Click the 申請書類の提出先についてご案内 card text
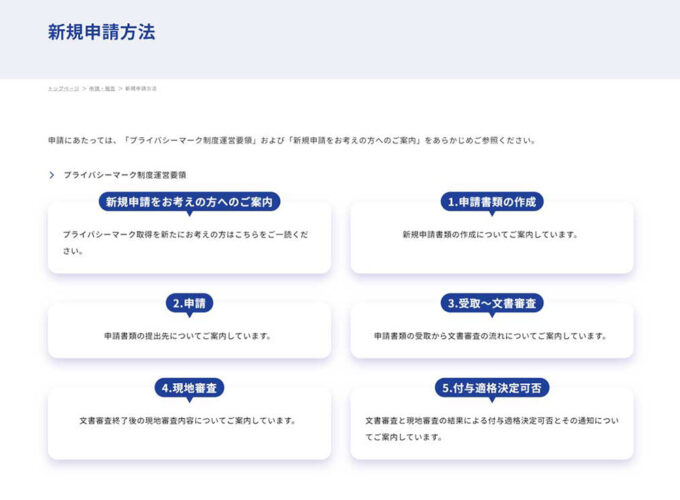The image size is (680, 500). click(x=189, y=336)
